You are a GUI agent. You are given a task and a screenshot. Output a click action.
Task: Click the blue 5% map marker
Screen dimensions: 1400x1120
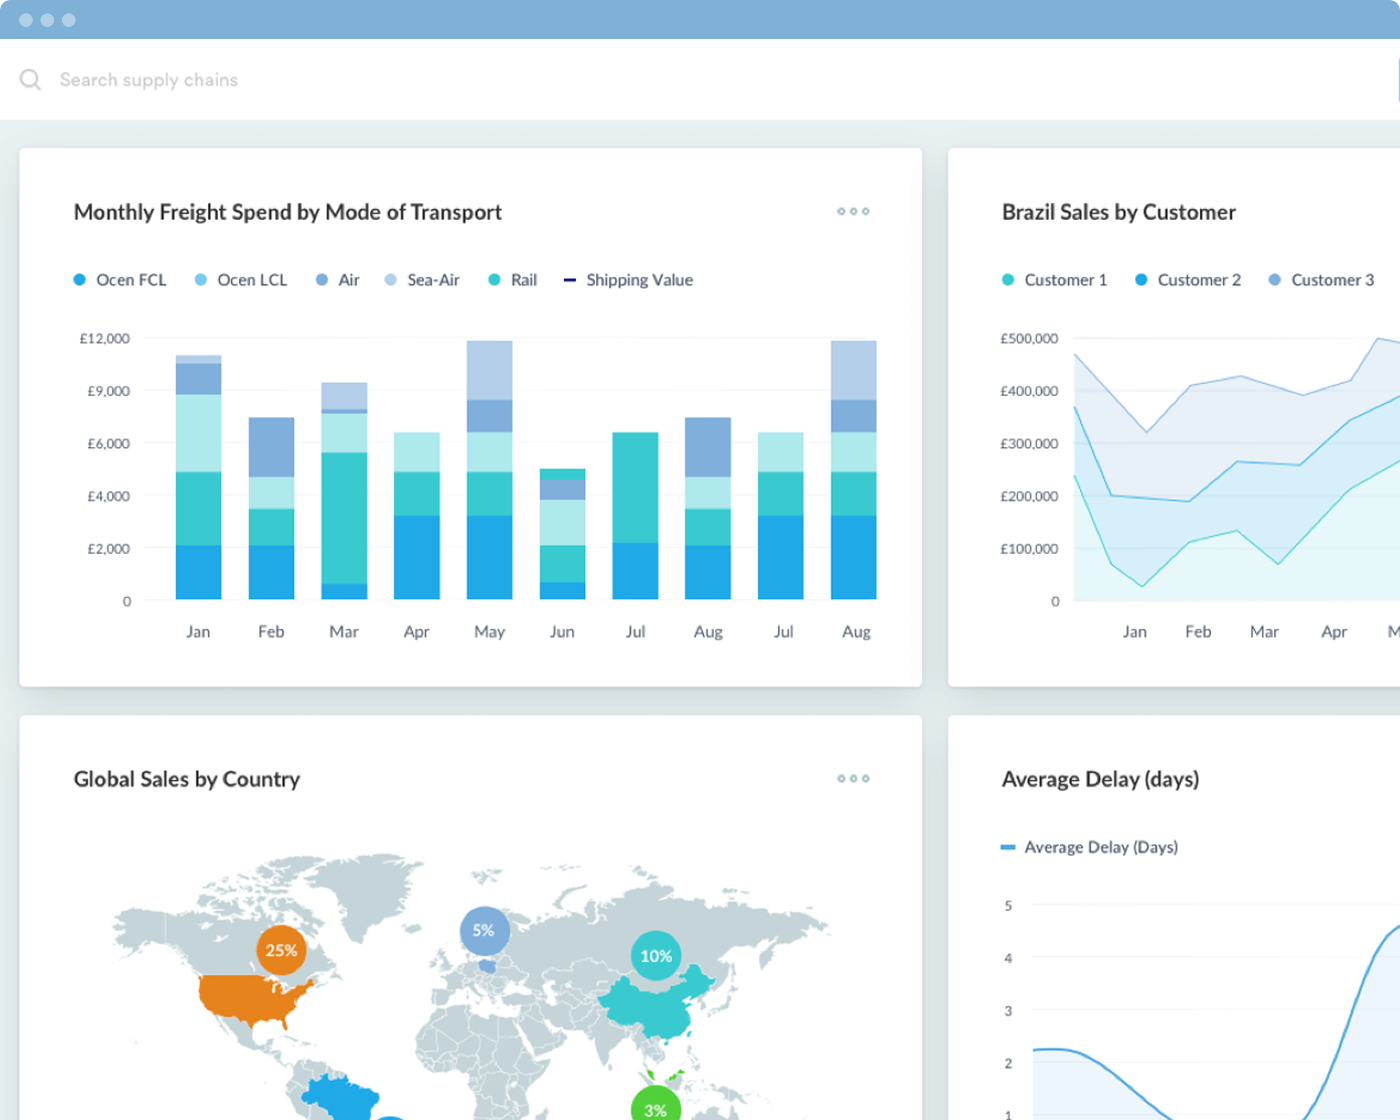tap(484, 930)
